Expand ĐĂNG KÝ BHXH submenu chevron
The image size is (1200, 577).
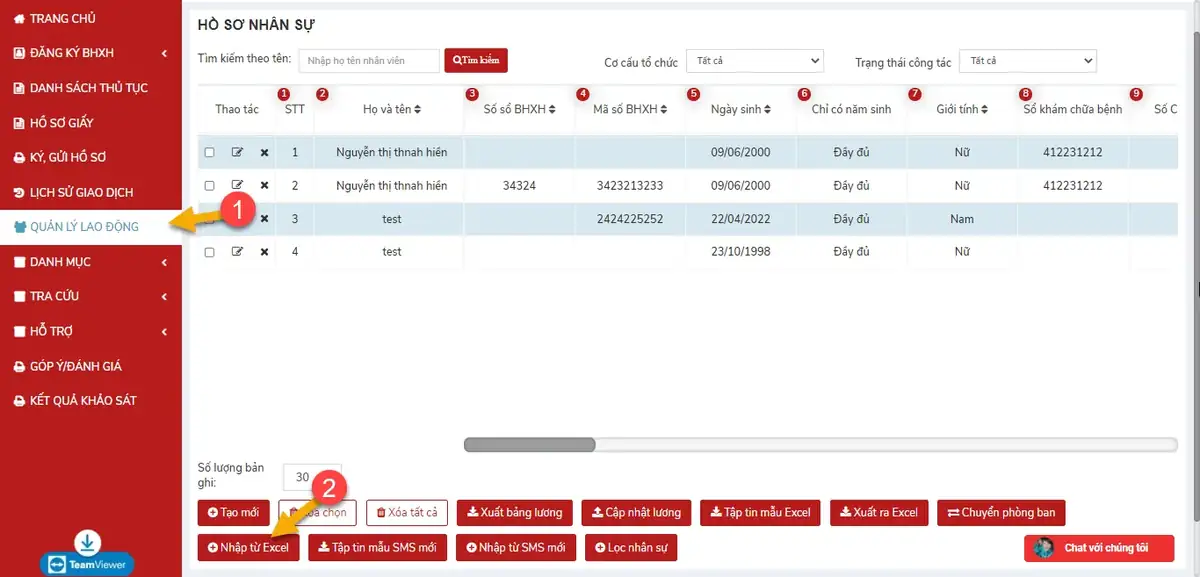[164, 53]
